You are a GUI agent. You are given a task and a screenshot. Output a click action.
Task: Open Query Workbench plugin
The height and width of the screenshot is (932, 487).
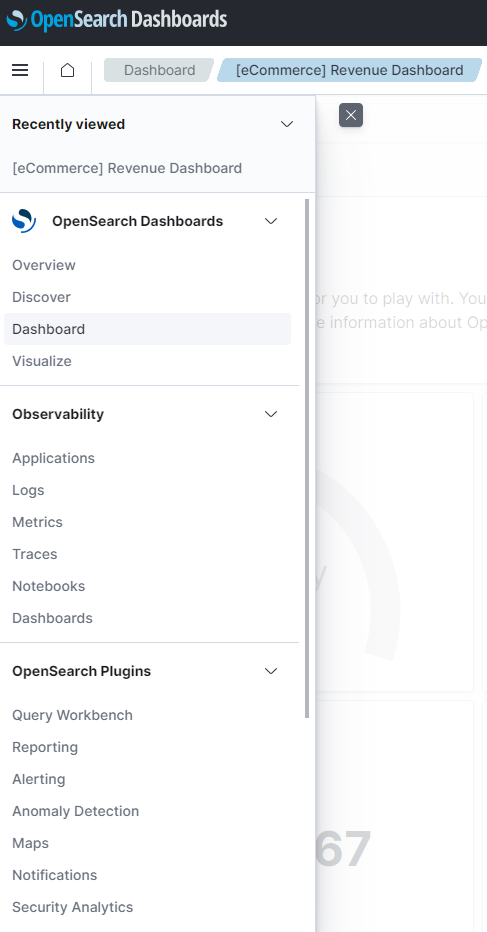[73, 715]
